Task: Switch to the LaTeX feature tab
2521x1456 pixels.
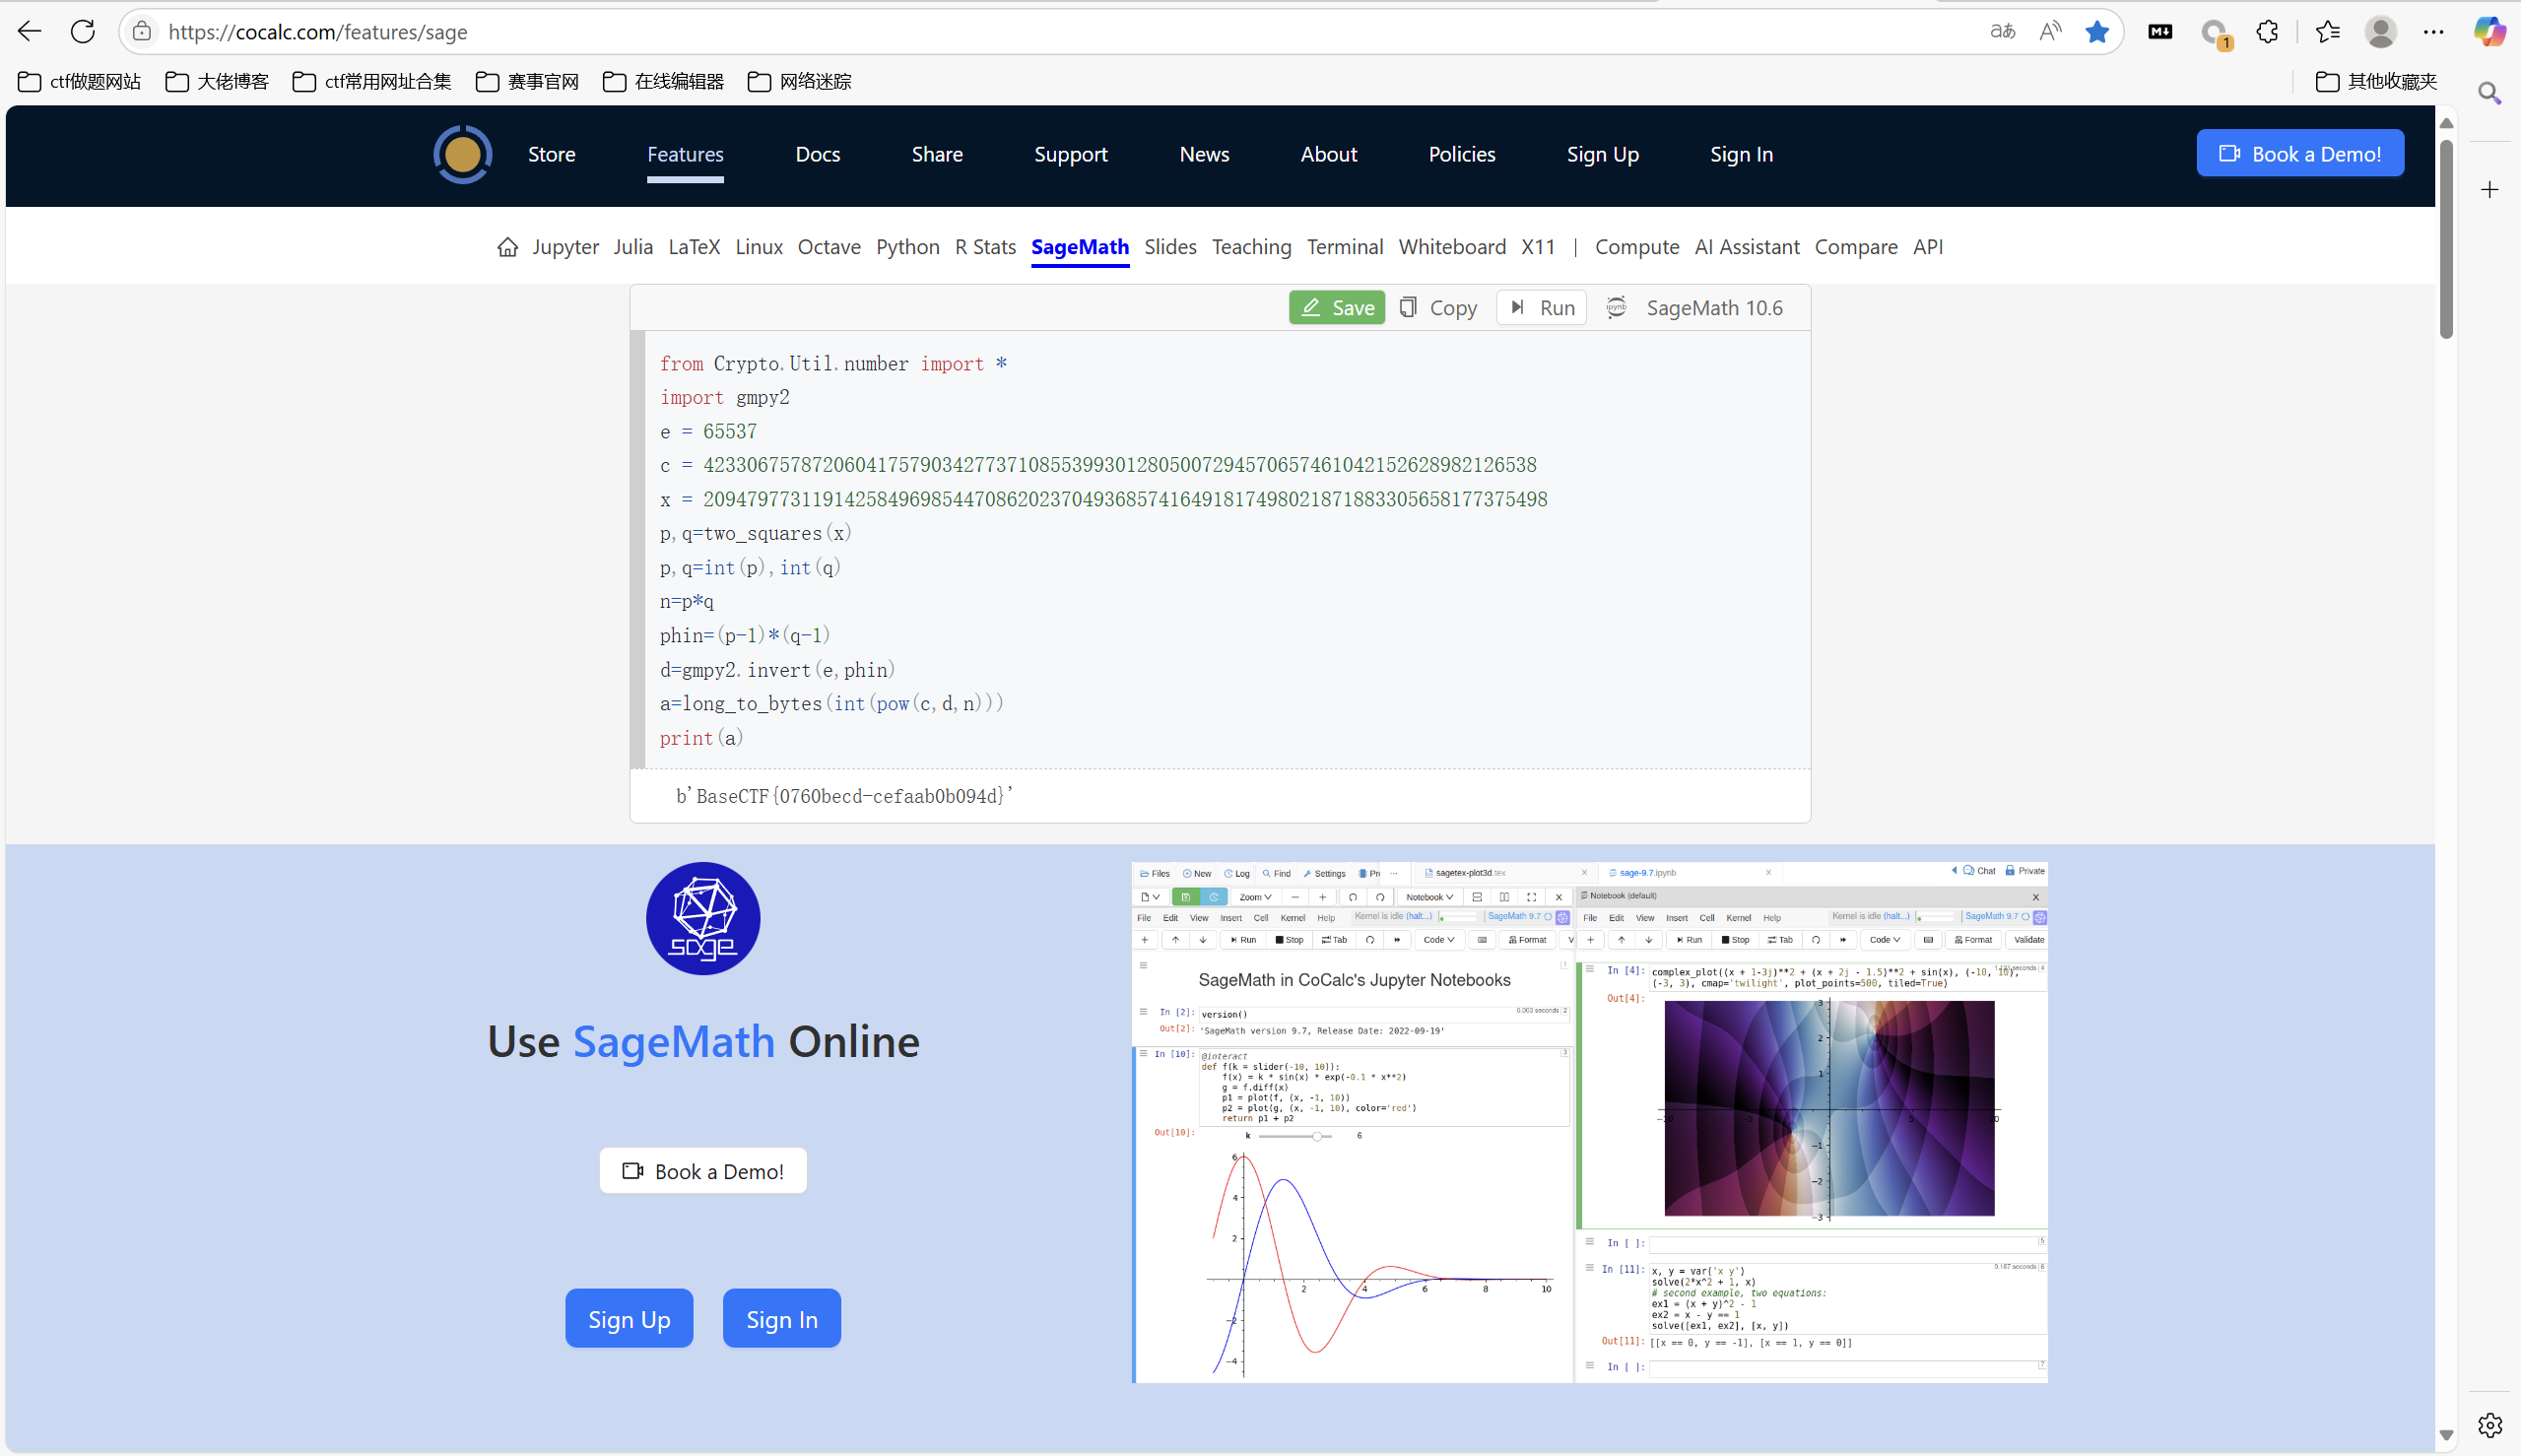Action: 694,247
